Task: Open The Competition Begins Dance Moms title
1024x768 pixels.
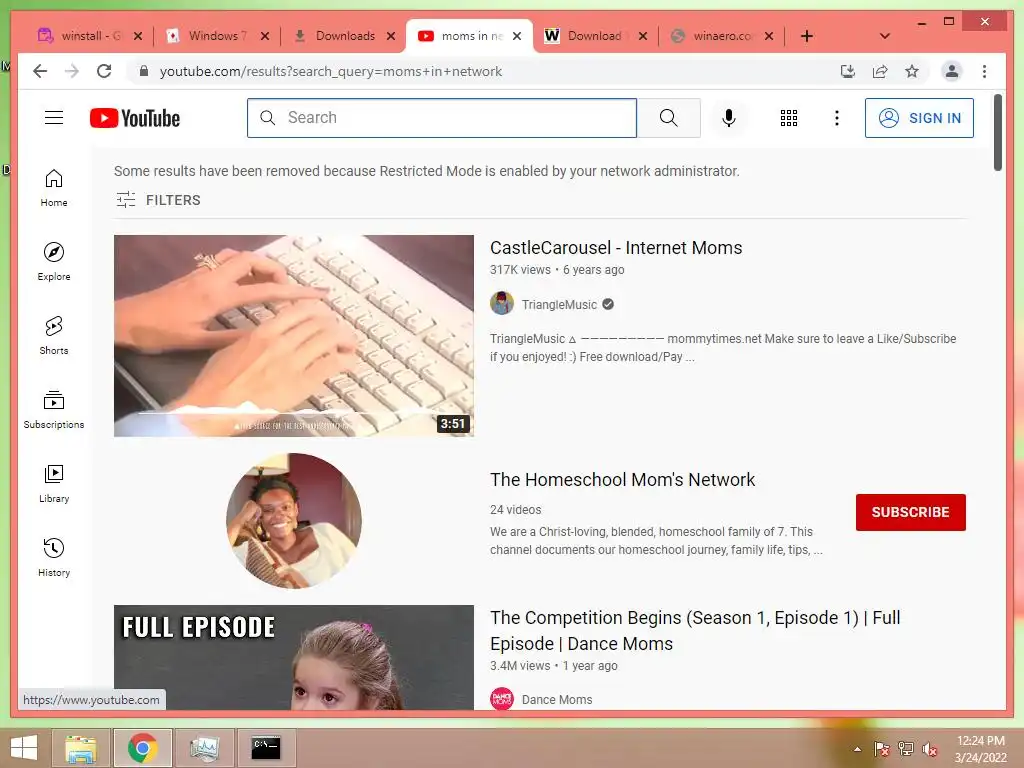Action: [695, 630]
